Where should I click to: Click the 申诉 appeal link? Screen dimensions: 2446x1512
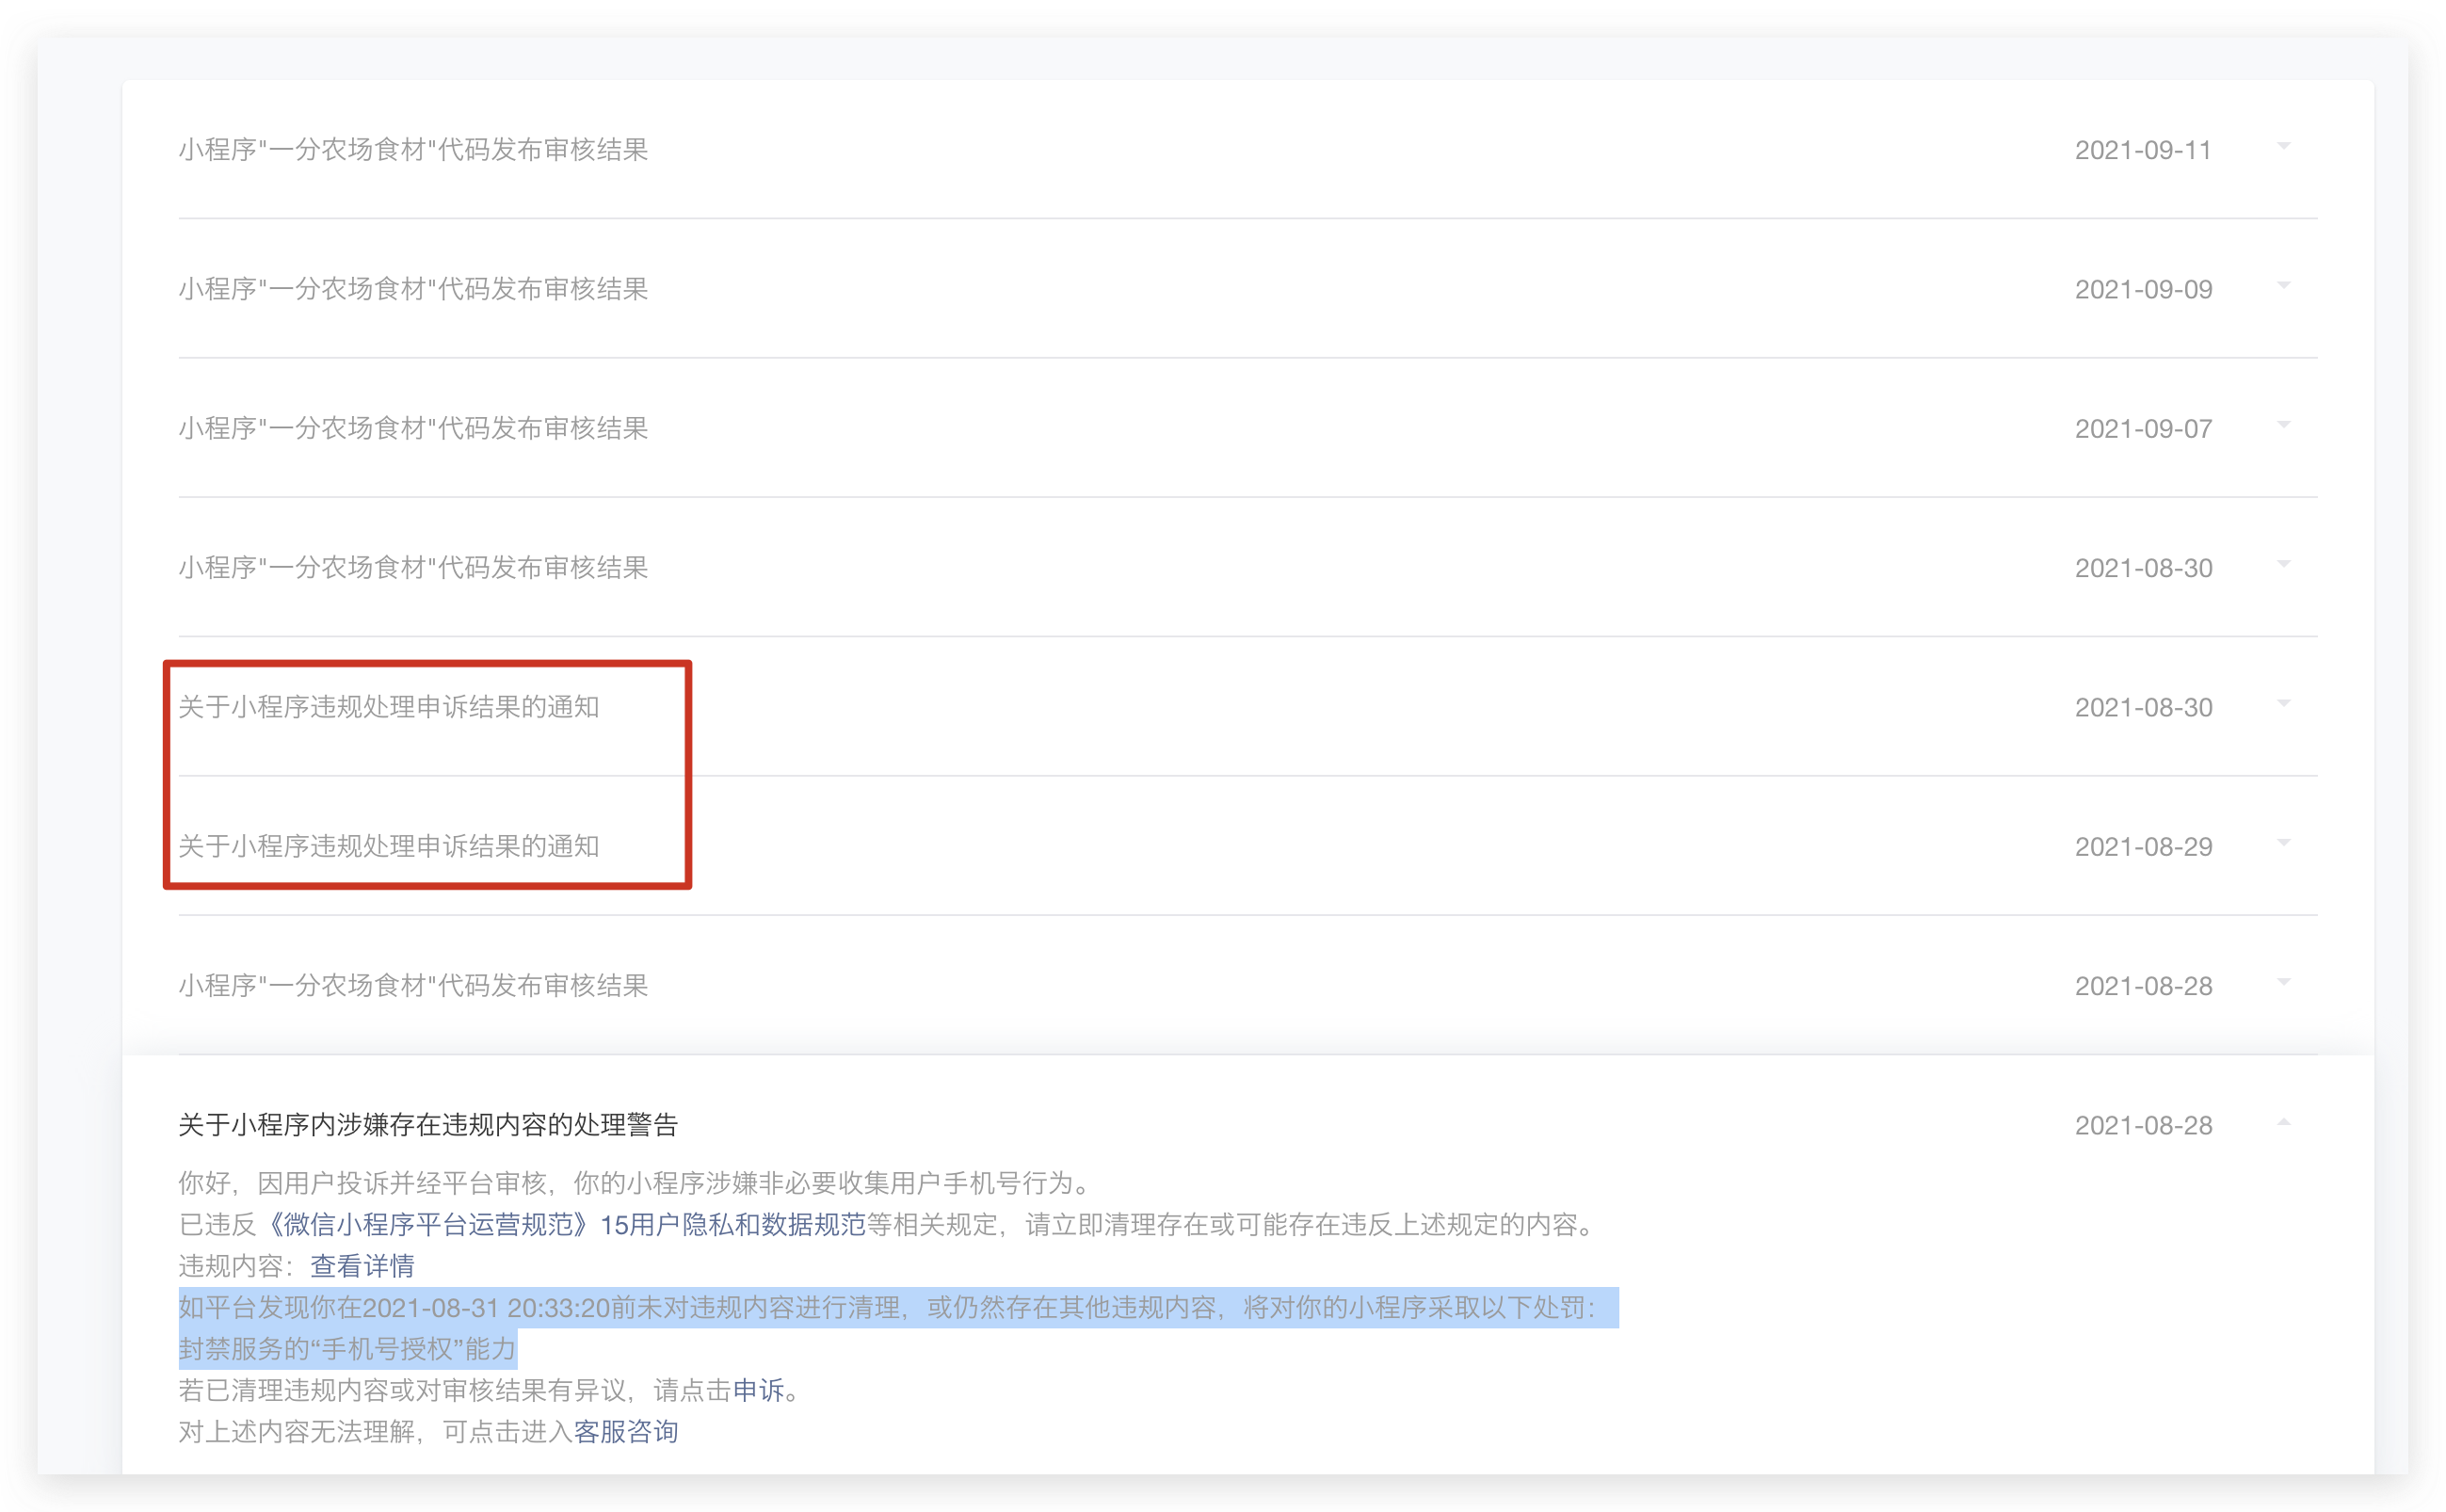point(758,1390)
